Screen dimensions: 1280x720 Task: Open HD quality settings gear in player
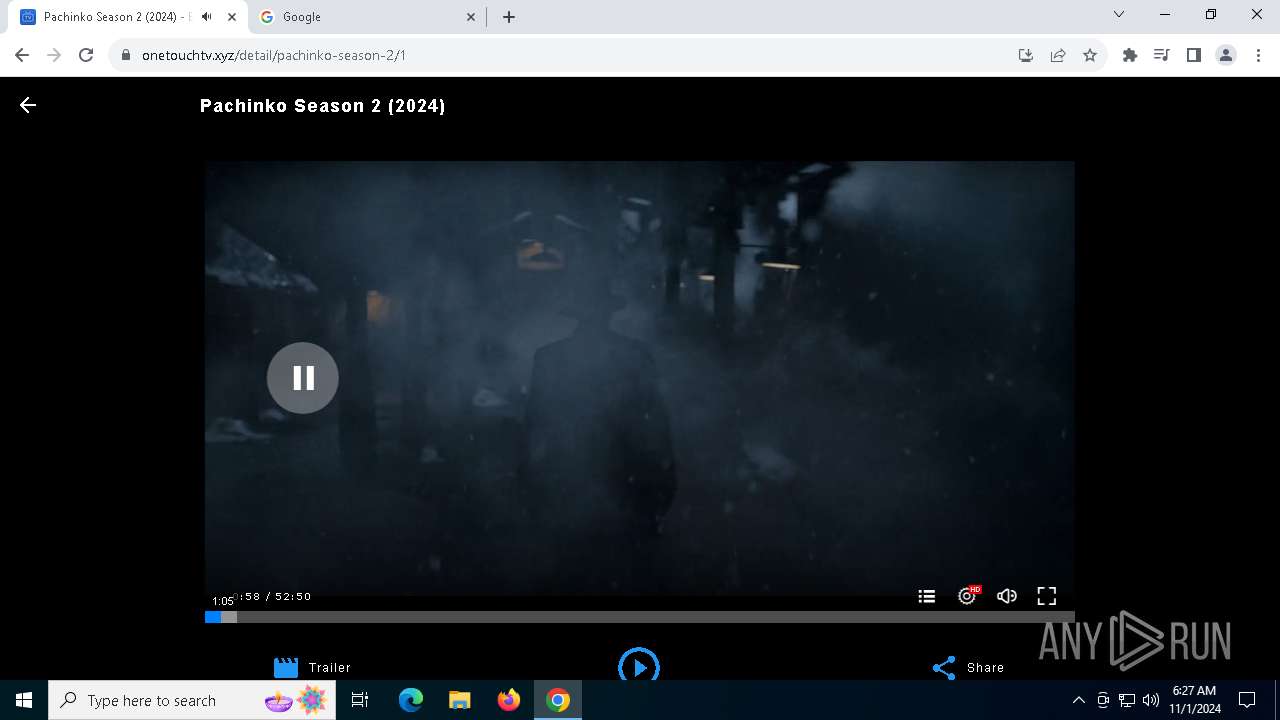[x=967, y=596]
